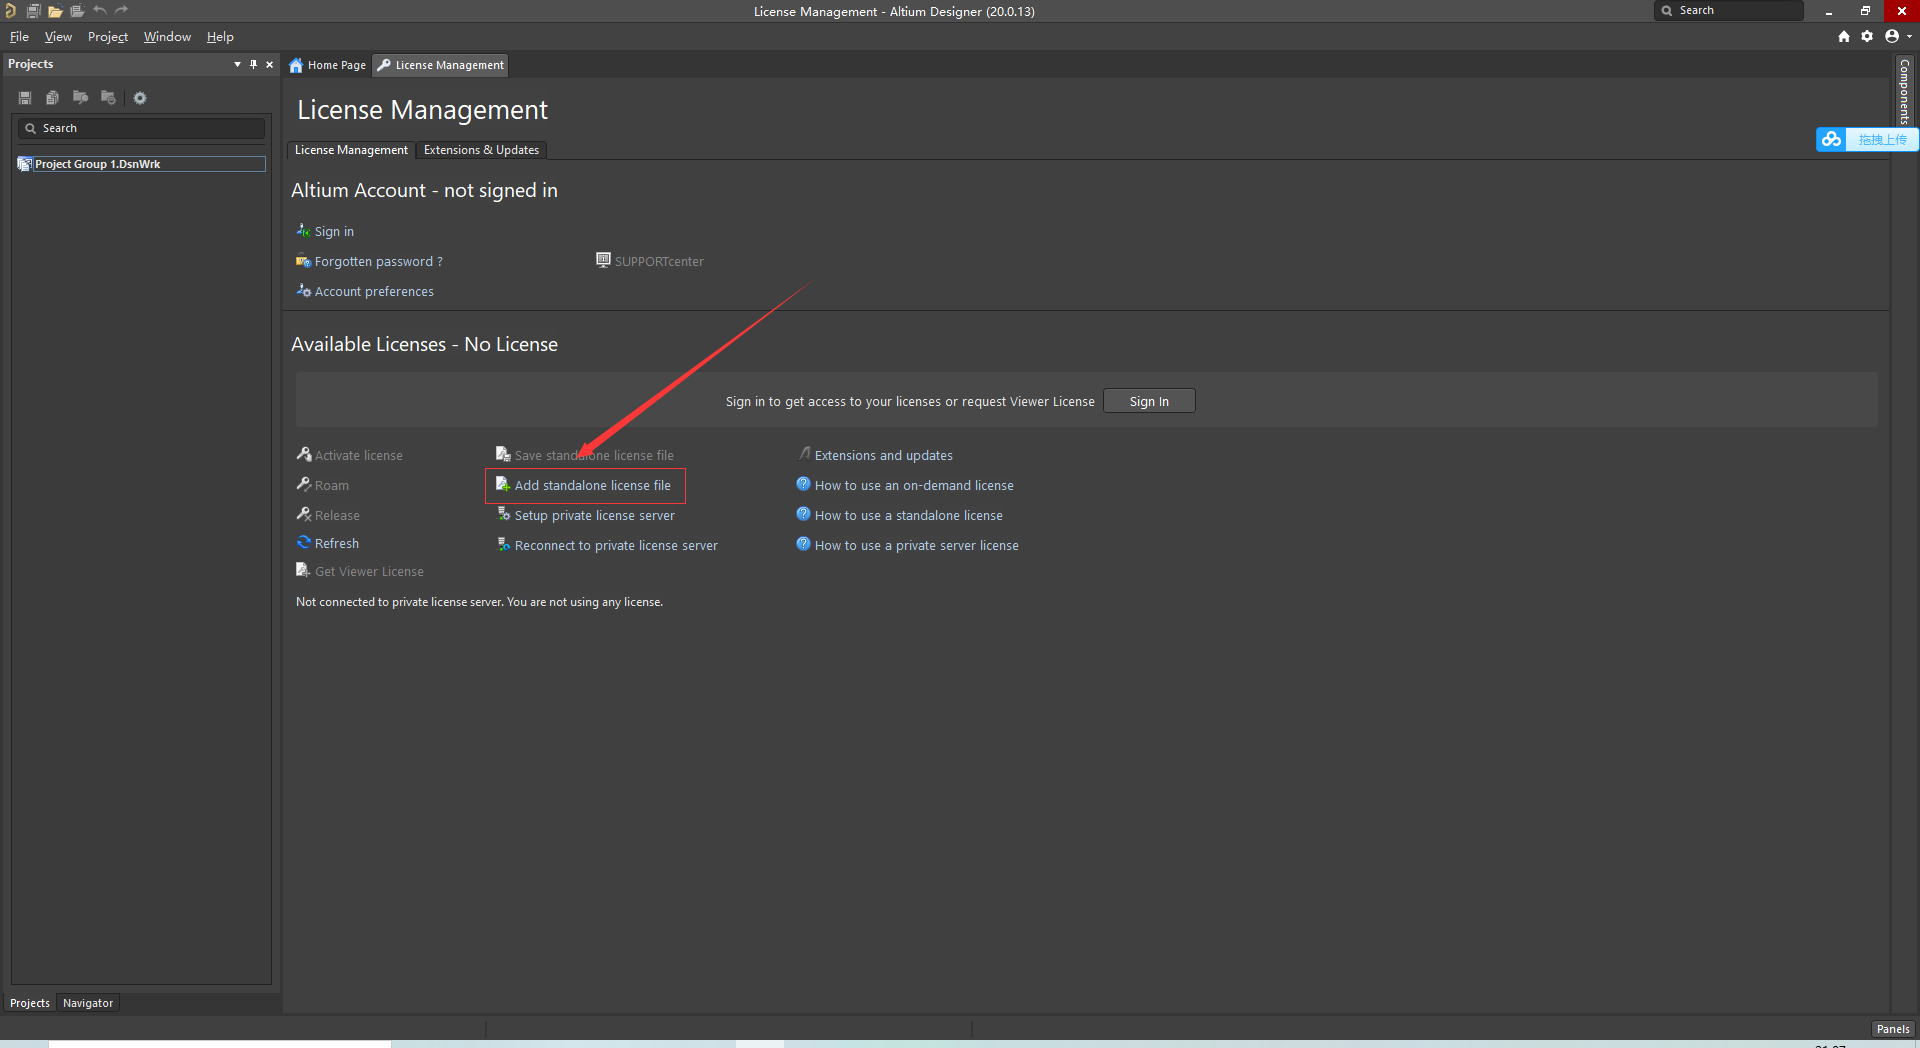The width and height of the screenshot is (1920, 1048).
Task: Click the Open folder icon in the title bar
Action: (x=55, y=11)
